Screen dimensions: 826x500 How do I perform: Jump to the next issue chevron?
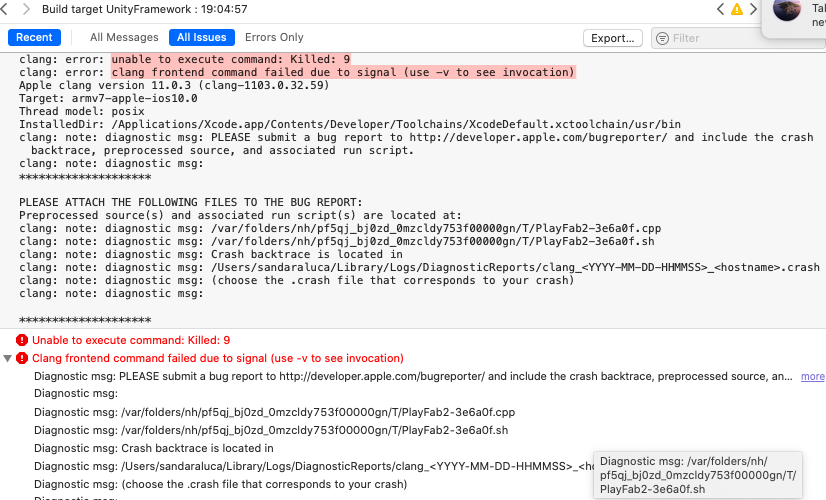pyautogui.click(x=753, y=9)
